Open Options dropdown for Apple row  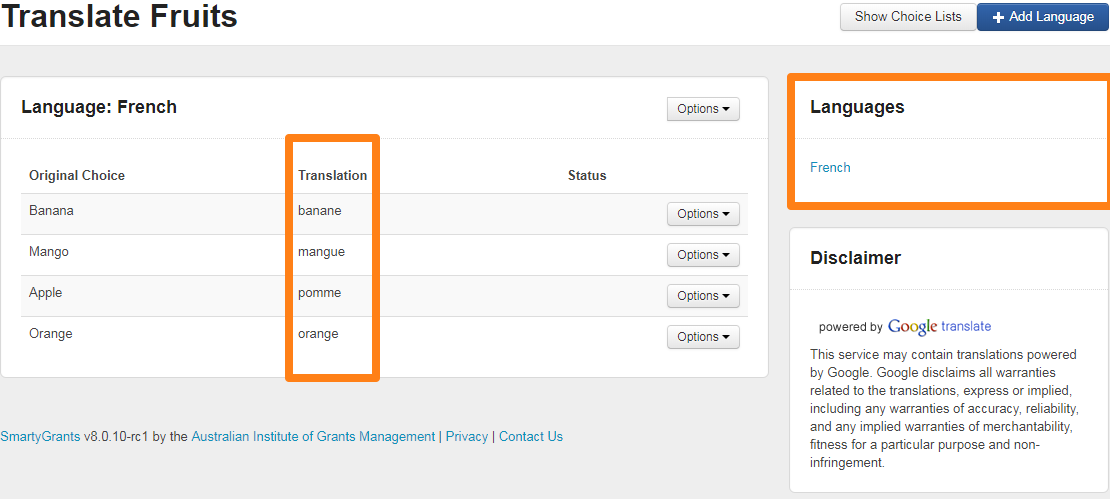tap(703, 296)
